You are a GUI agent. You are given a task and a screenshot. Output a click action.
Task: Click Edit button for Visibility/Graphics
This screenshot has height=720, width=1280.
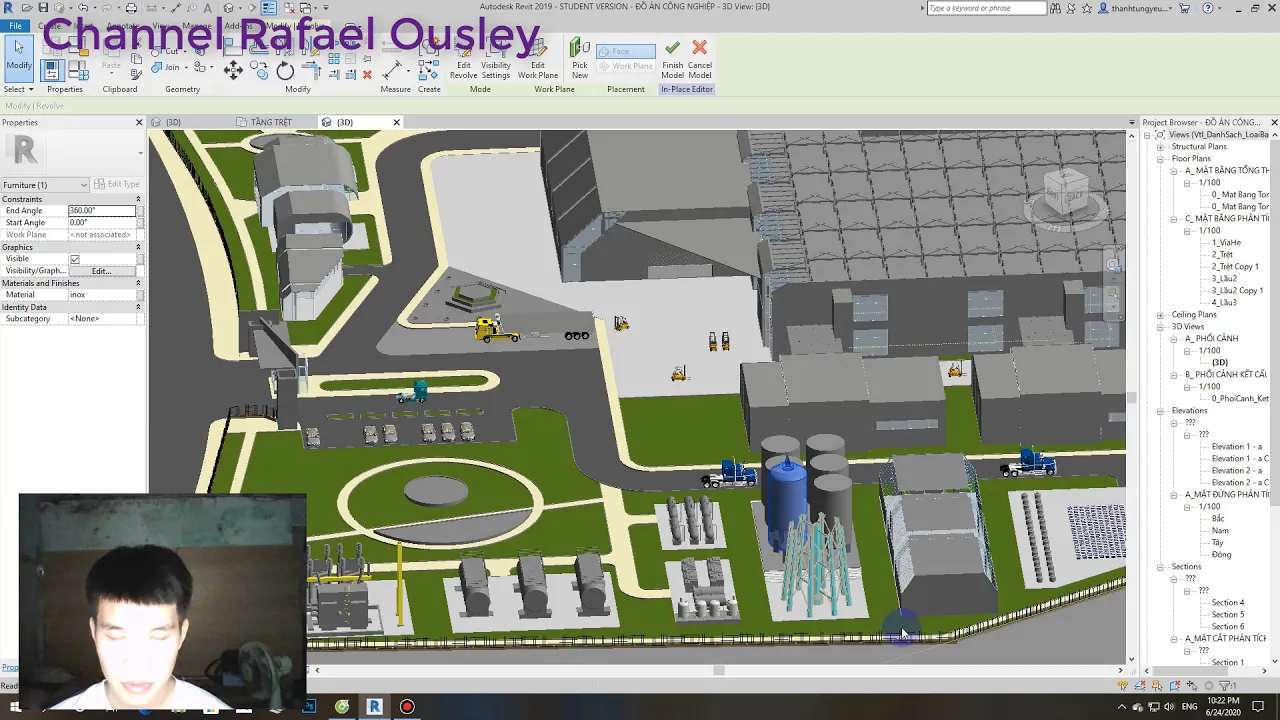click(101, 271)
